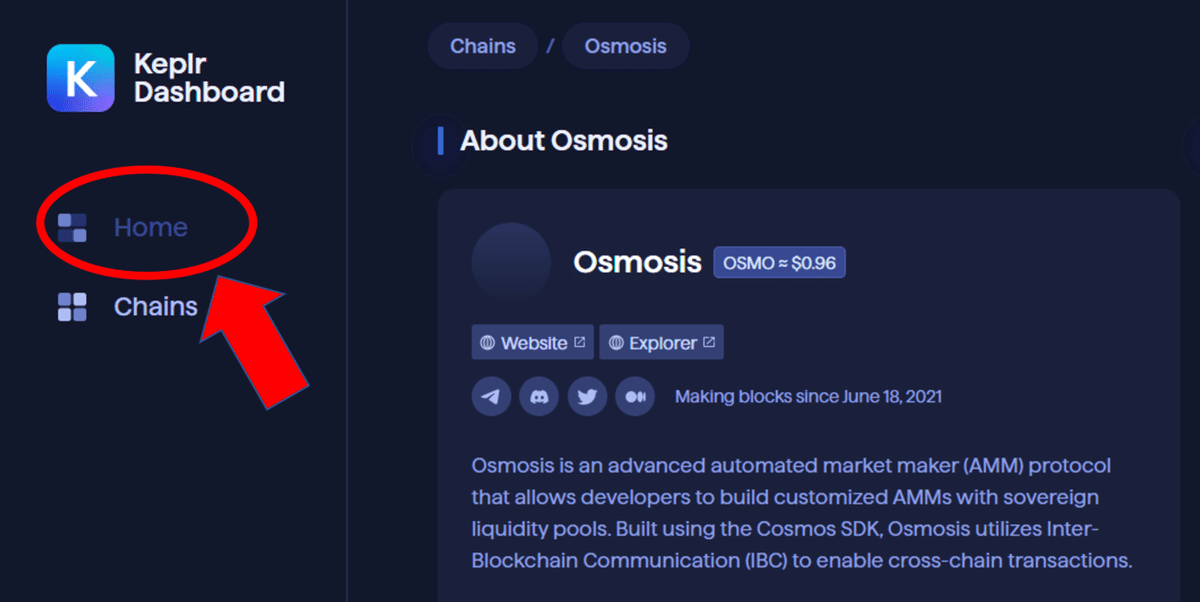Click the Keplr Dashboard title text
Viewport: 1200px width, 602px height.
(208, 79)
